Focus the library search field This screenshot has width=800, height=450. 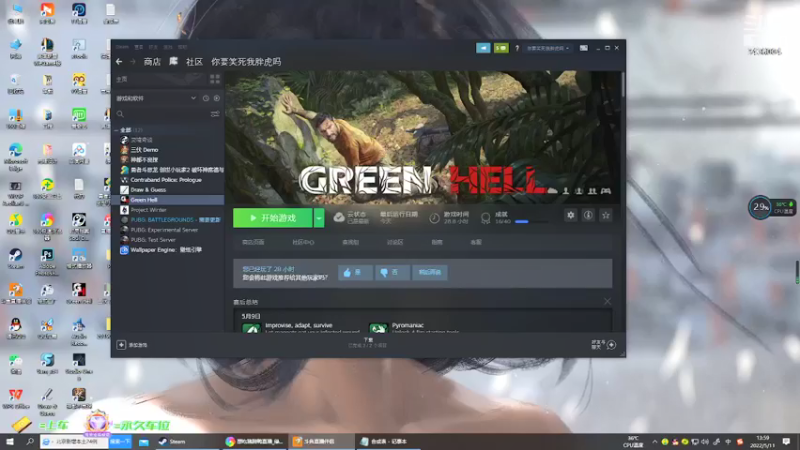(162, 114)
